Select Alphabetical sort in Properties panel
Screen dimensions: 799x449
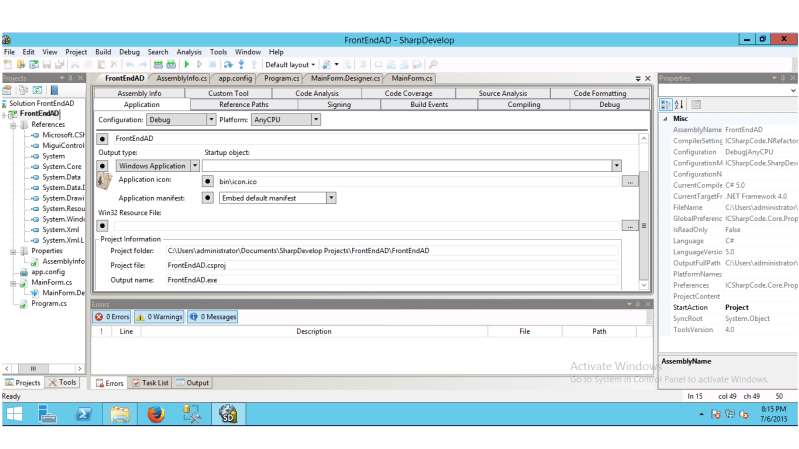pyautogui.click(x=679, y=104)
